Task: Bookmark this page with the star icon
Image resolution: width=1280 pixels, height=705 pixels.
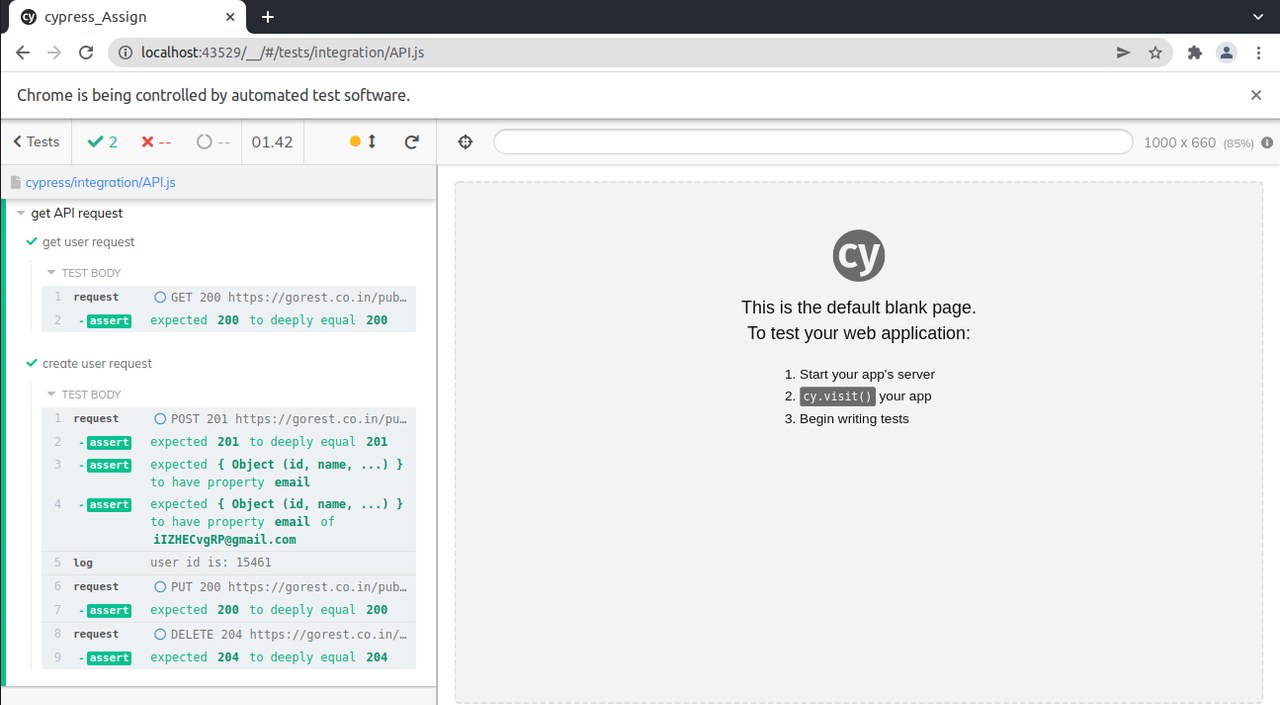Action: pyautogui.click(x=1155, y=52)
